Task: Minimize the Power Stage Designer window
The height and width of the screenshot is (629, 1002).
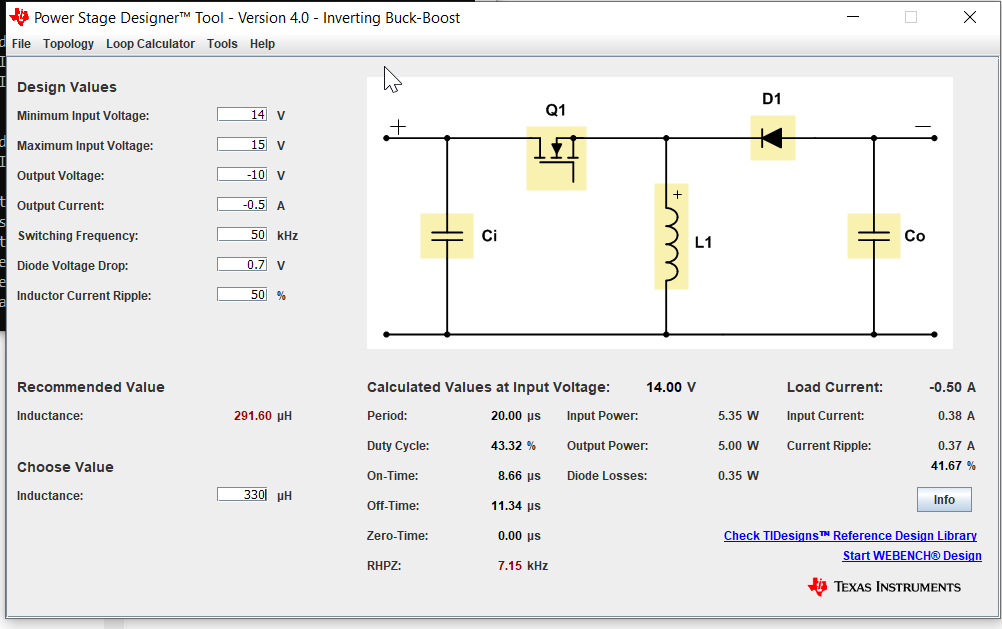Action: pos(852,17)
